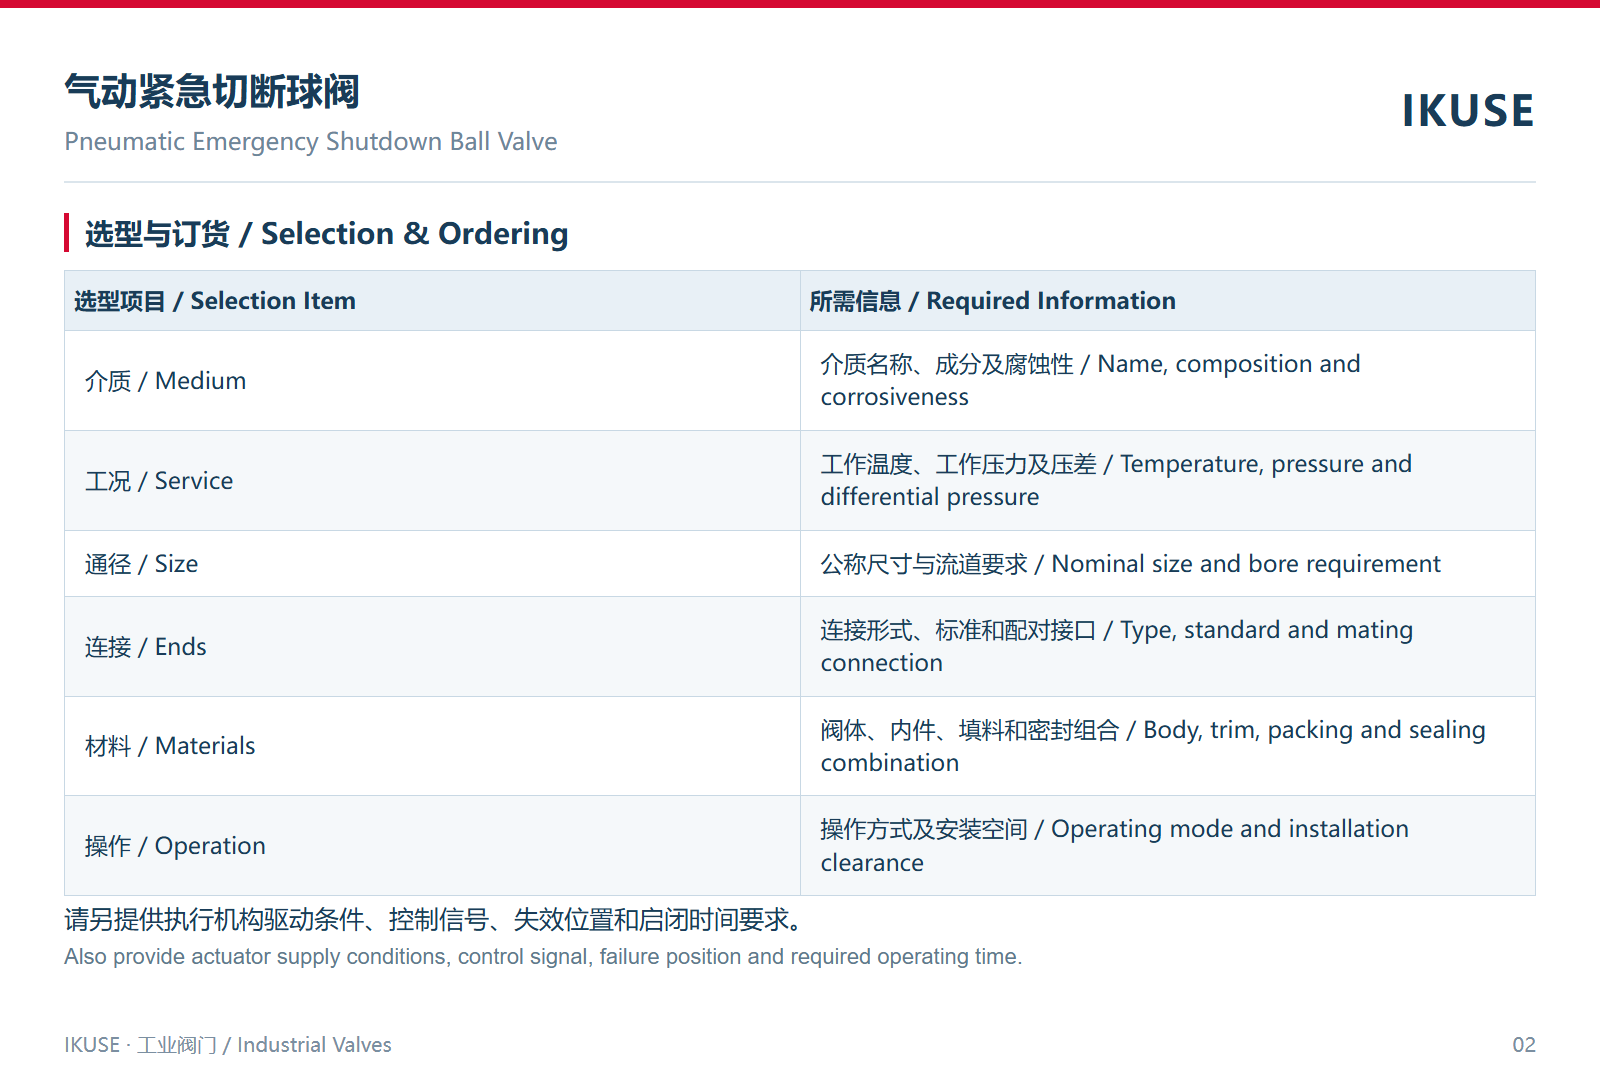This screenshot has width=1600, height=1084.
Task: Click the Pneumatic Emergency Shutdown Ball Valve subtitle
Action: click(311, 142)
